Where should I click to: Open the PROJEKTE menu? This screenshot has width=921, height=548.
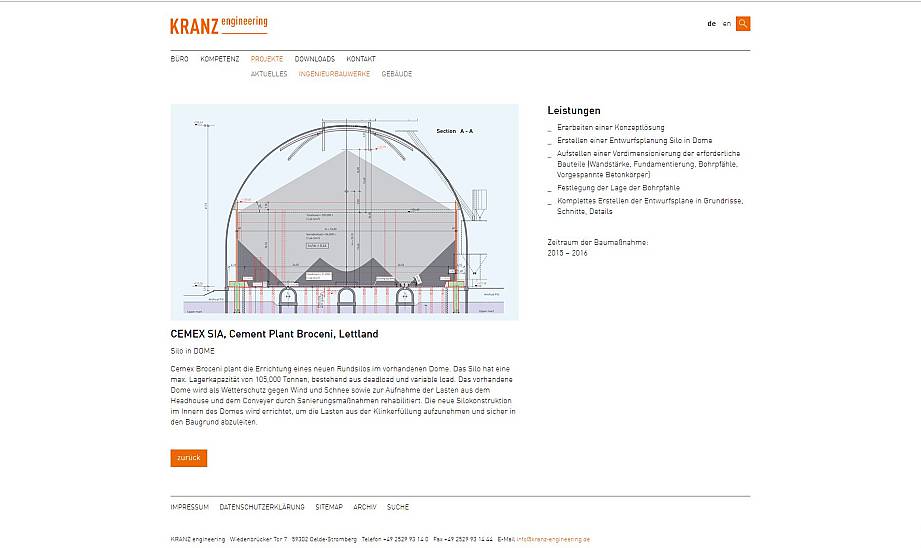(267, 59)
